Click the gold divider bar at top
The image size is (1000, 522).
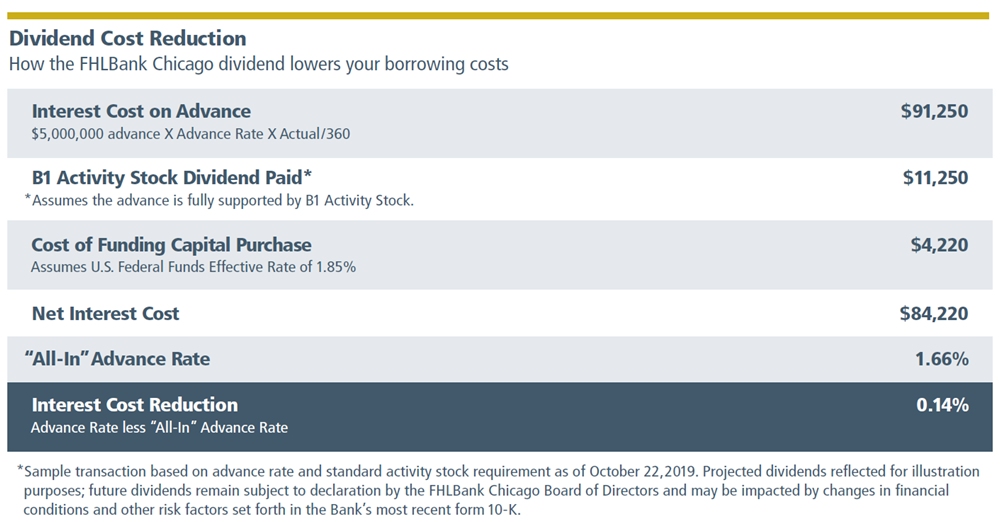click(x=498, y=15)
